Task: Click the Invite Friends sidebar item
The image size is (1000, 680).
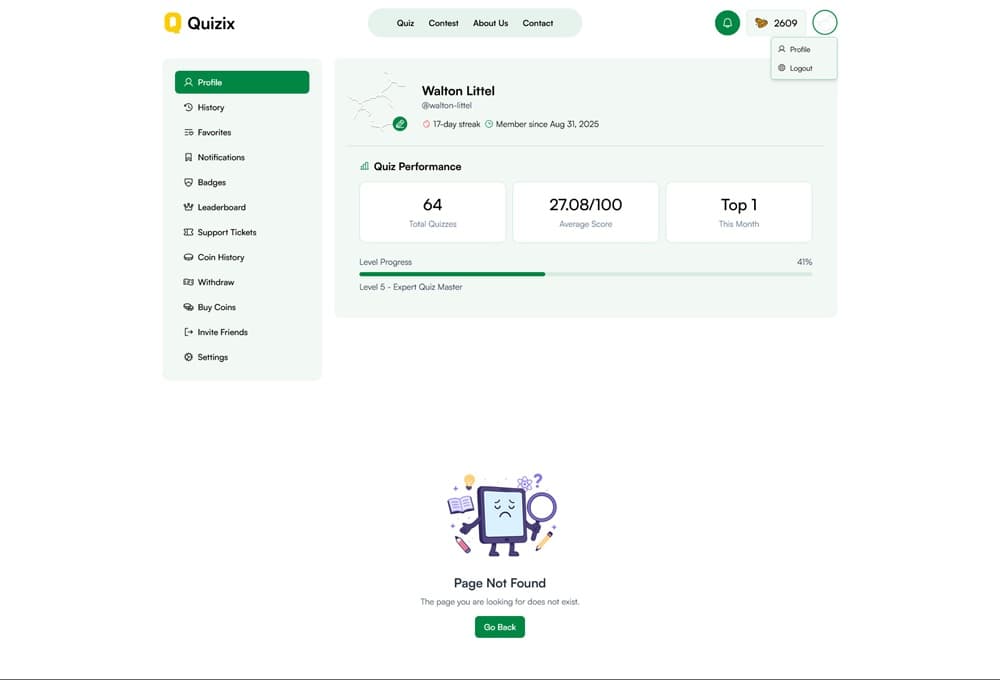Action: pyautogui.click(x=222, y=332)
